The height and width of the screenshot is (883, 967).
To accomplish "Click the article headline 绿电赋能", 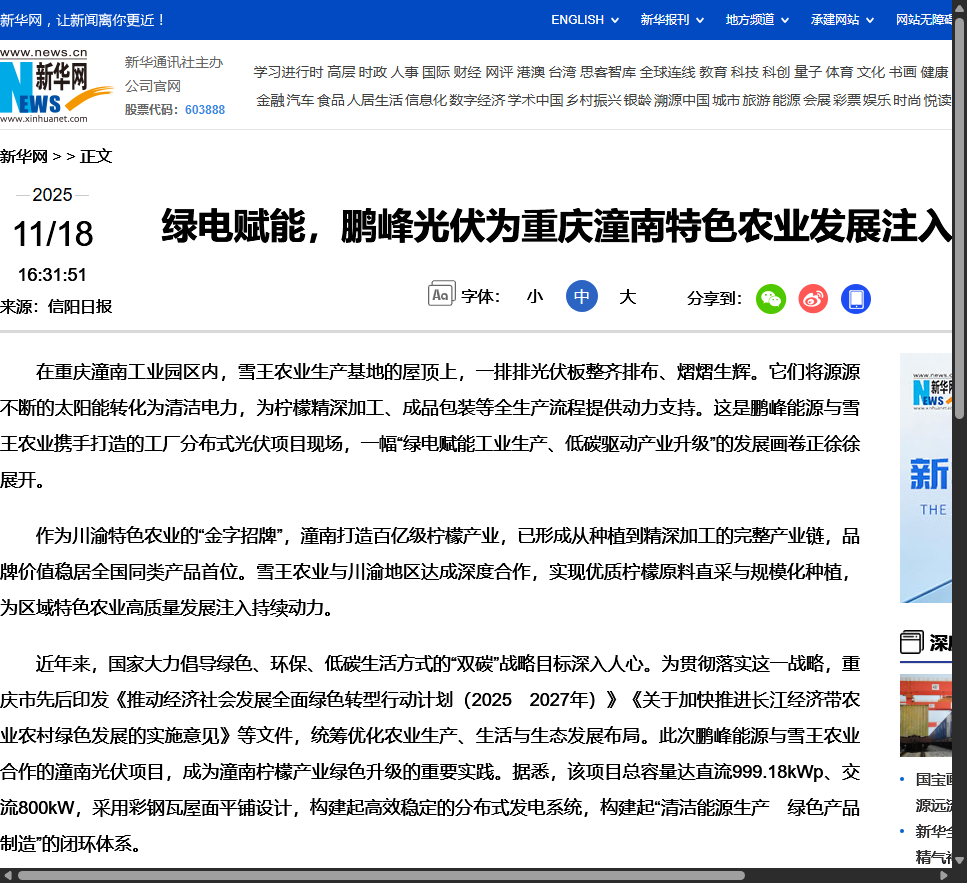I will pyautogui.click(x=556, y=226).
